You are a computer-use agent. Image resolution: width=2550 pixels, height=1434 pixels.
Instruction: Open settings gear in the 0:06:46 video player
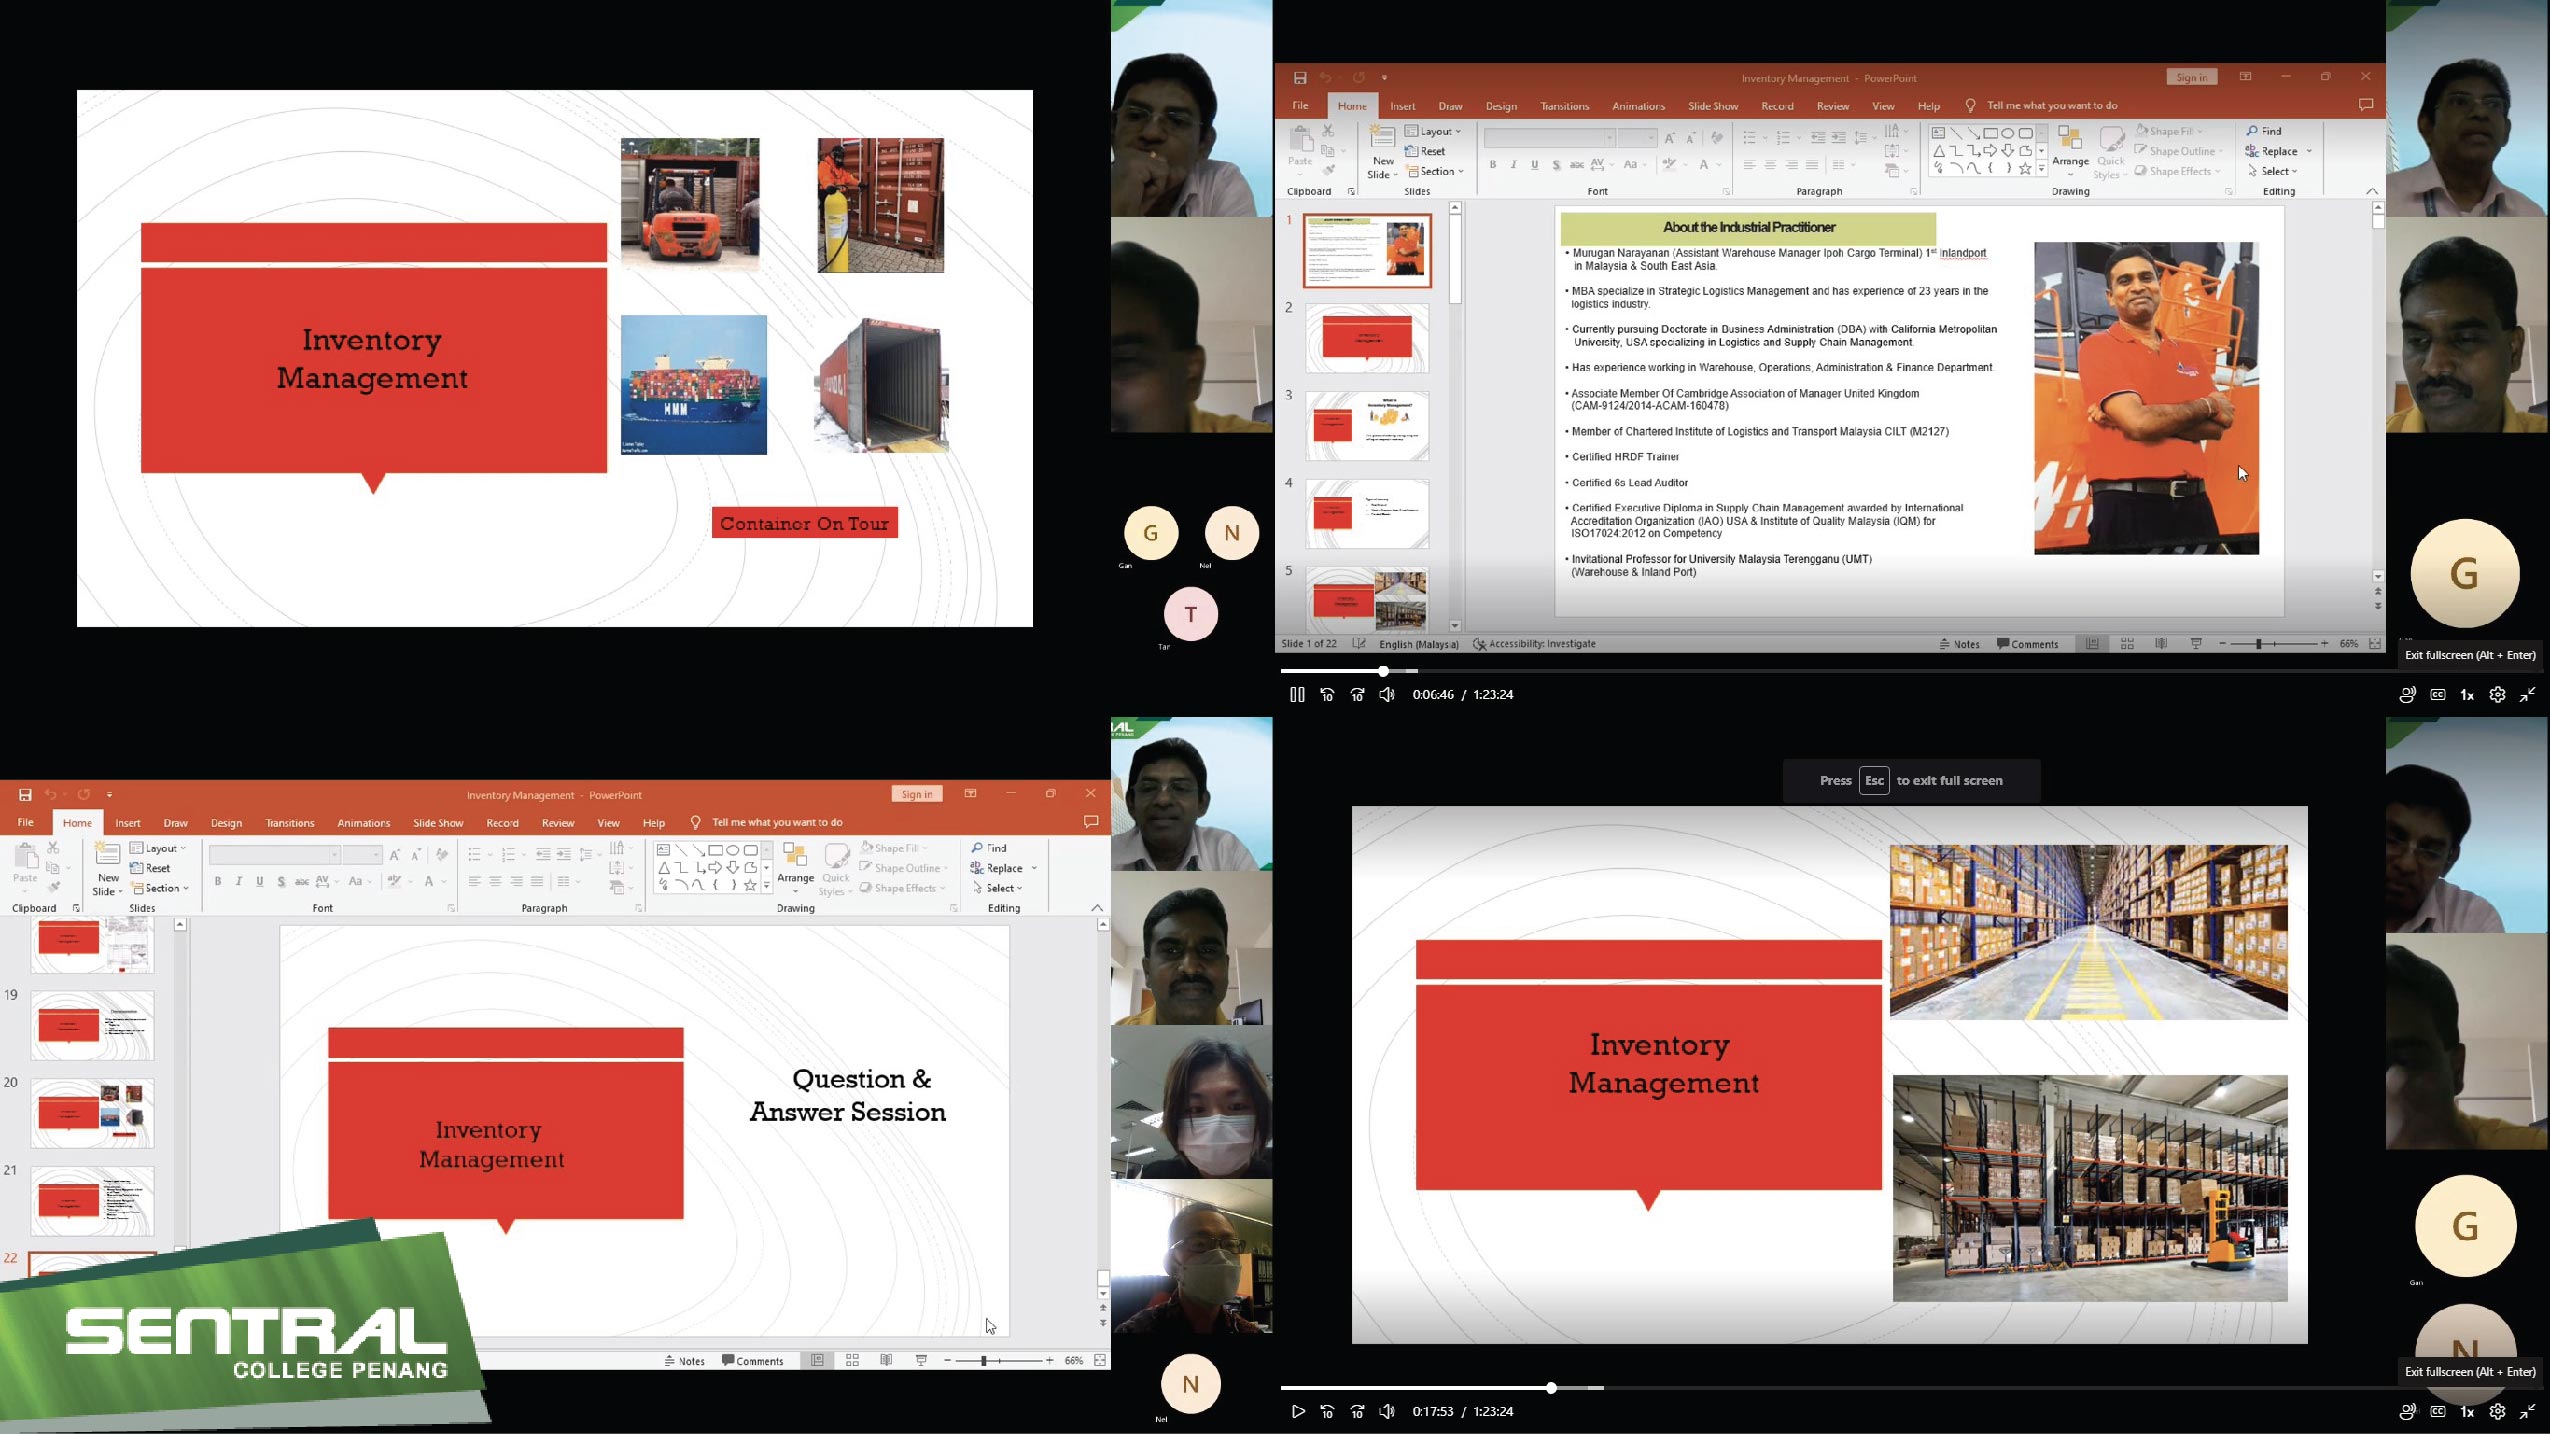coord(2497,695)
